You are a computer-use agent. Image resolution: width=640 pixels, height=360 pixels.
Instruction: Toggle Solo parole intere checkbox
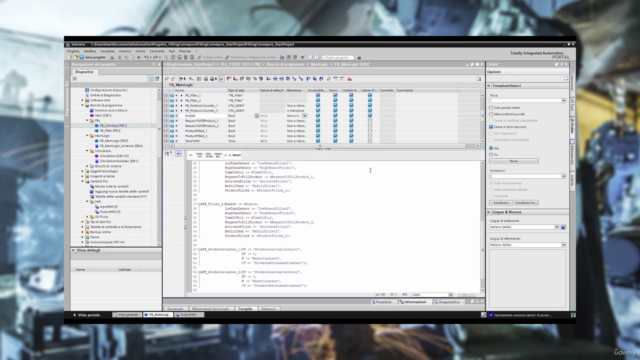[491, 108]
